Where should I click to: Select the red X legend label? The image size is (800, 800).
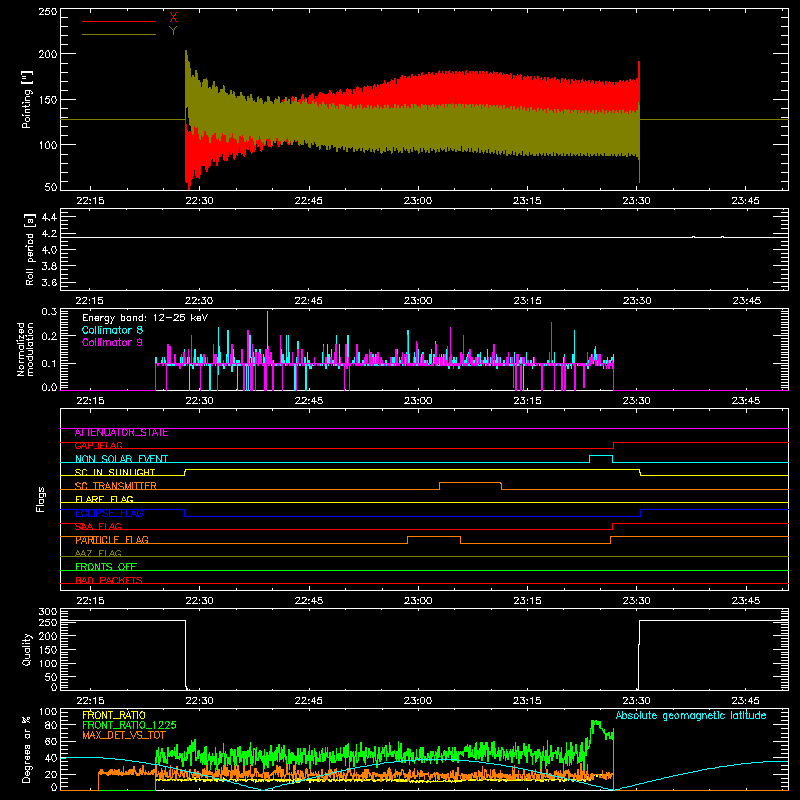(x=173, y=18)
